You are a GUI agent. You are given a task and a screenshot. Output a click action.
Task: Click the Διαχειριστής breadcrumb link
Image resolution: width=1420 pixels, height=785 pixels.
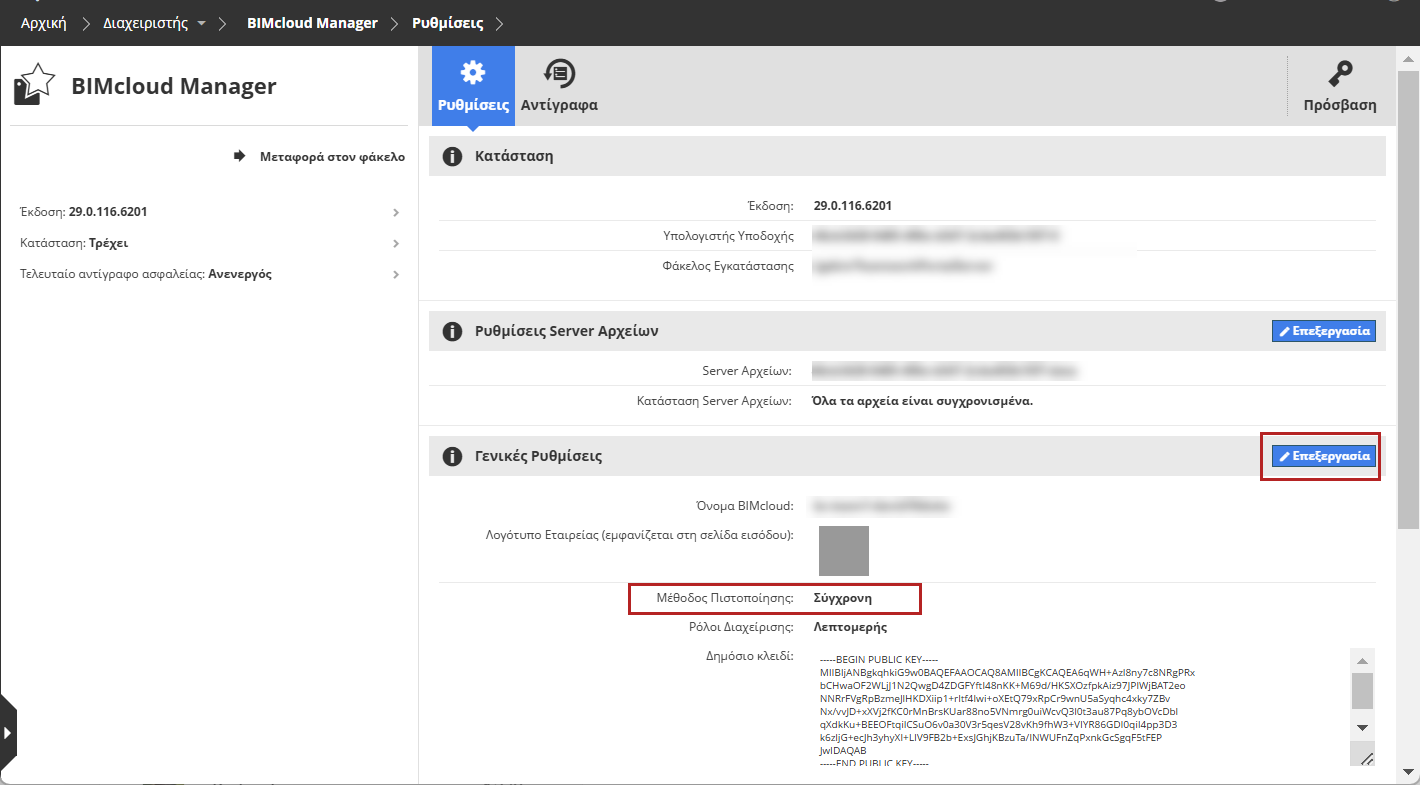coord(146,23)
